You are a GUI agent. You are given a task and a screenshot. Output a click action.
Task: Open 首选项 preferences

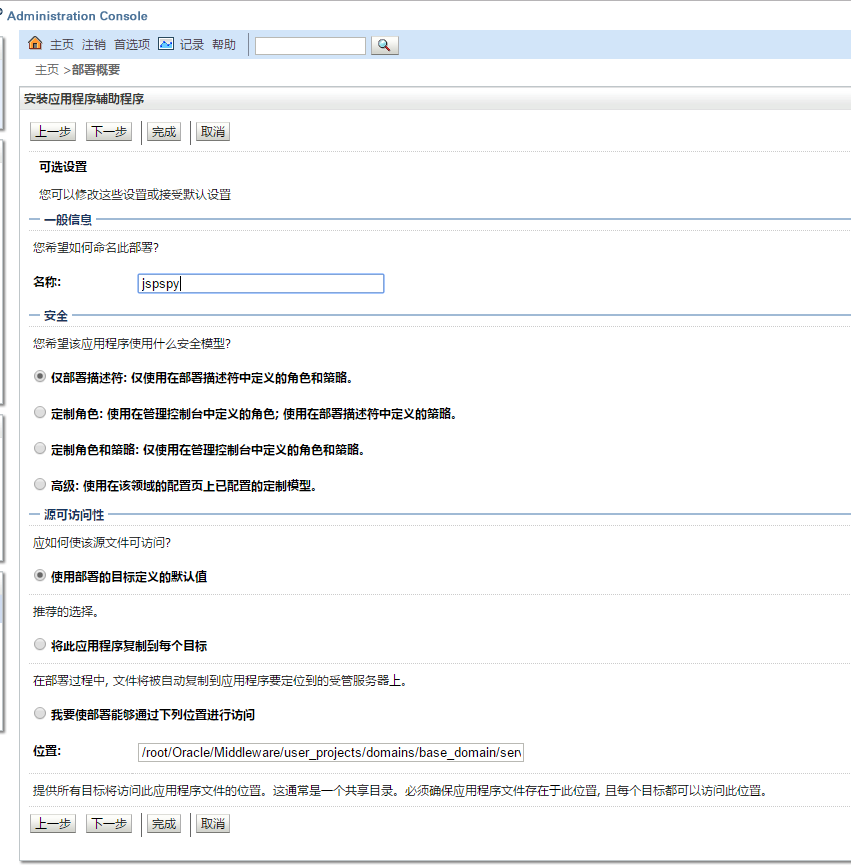132,44
